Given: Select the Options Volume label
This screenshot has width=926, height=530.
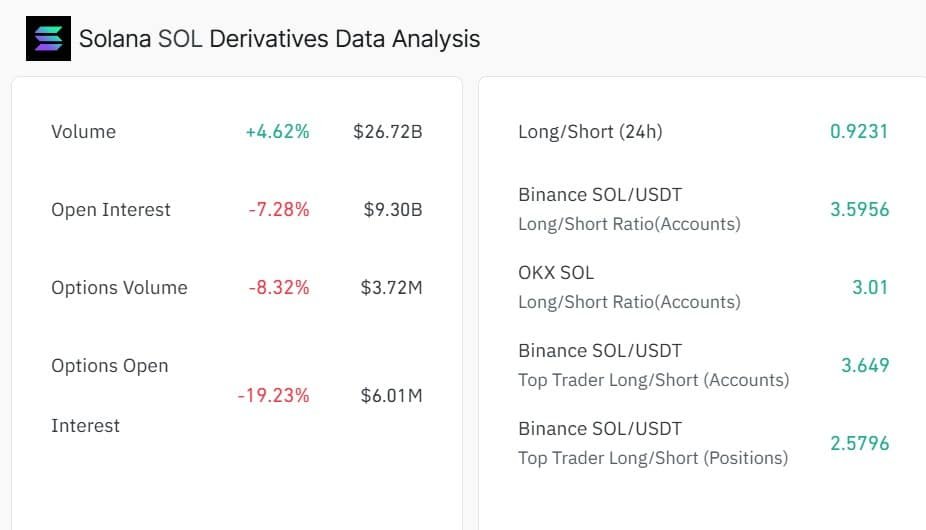Looking at the screenshot, I should [119, 288].
